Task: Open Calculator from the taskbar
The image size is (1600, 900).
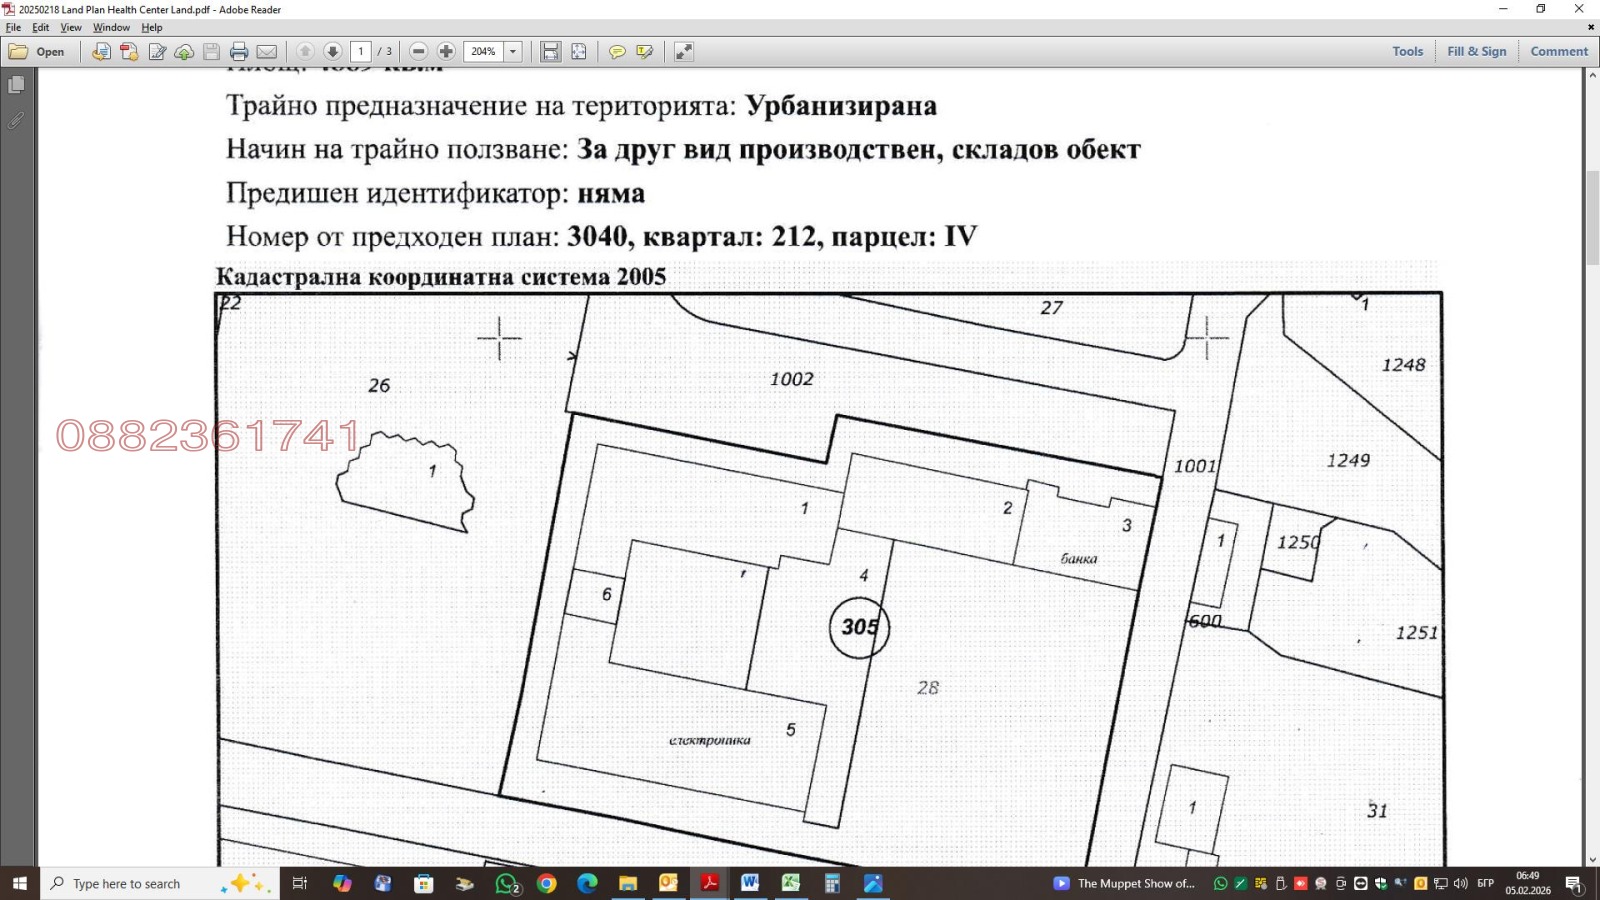Action: click(832, 883)
